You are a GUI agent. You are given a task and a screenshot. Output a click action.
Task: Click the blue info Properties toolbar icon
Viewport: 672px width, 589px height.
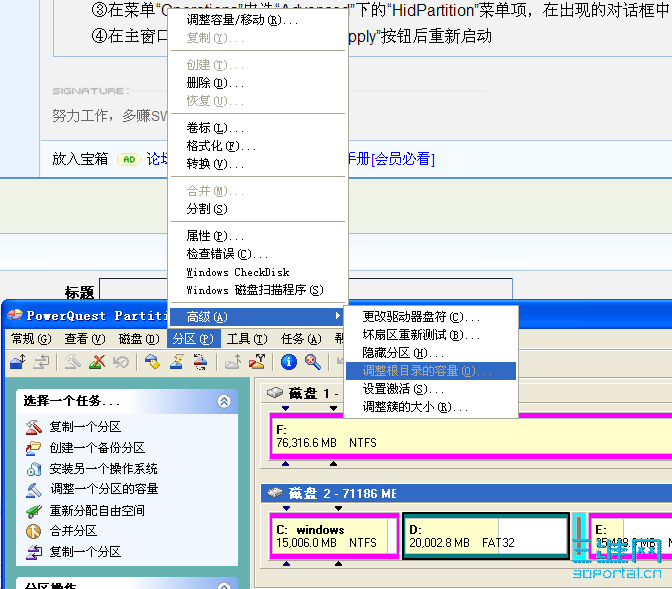point(288,362)
